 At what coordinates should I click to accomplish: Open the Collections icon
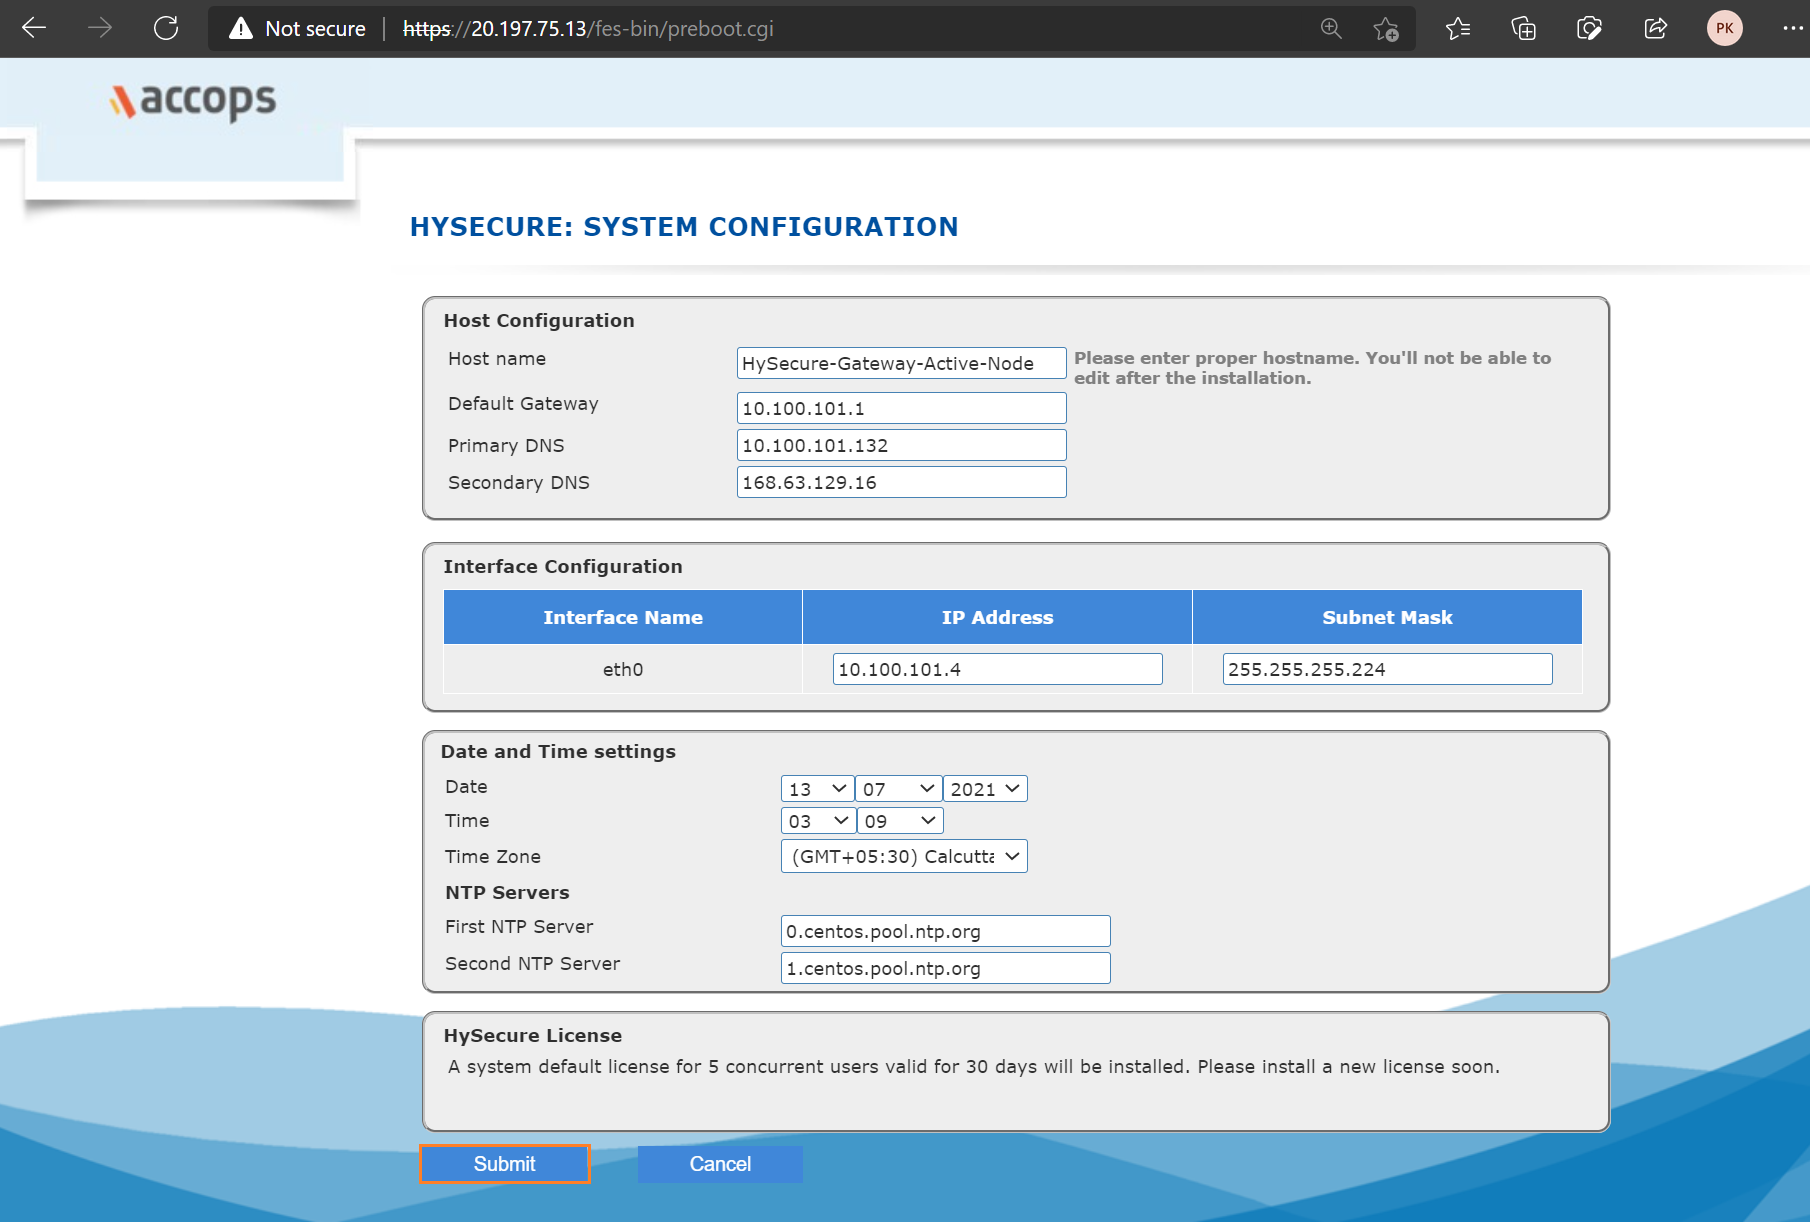tap(1523, 28)
